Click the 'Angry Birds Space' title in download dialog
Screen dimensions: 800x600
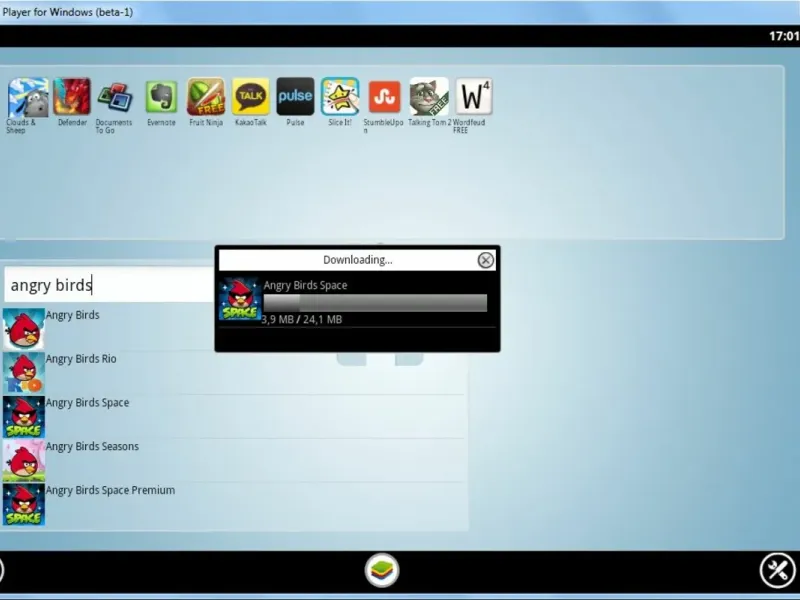click(x=305, y=285)
